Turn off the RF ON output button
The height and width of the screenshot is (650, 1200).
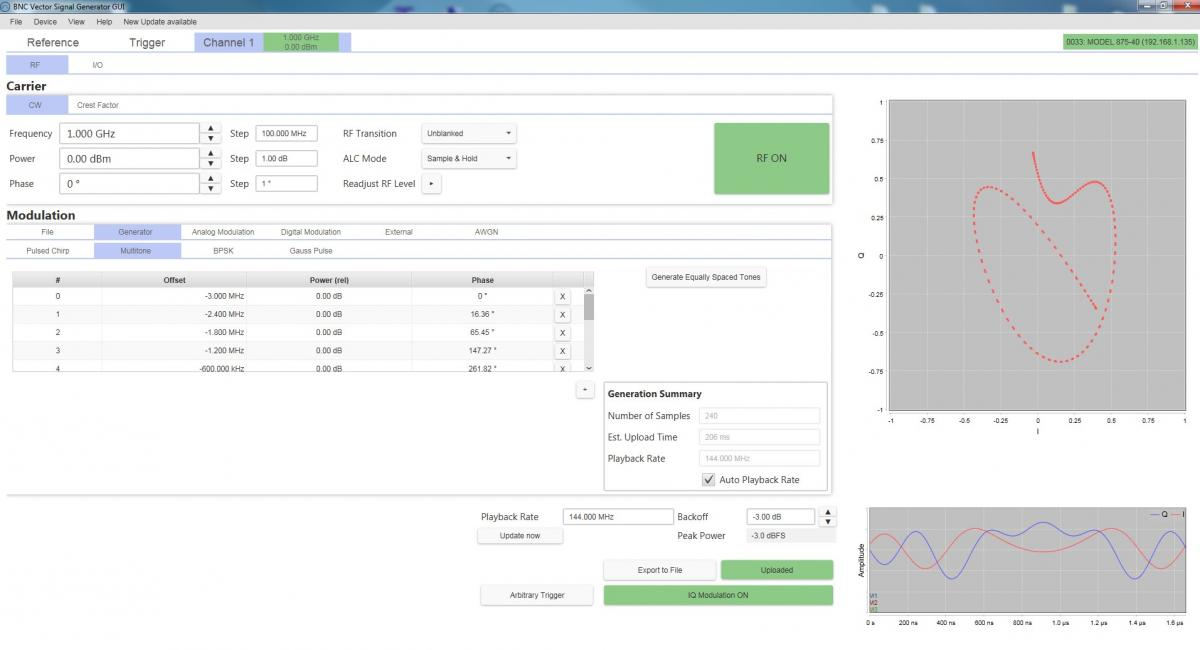[x=771, y=158]
